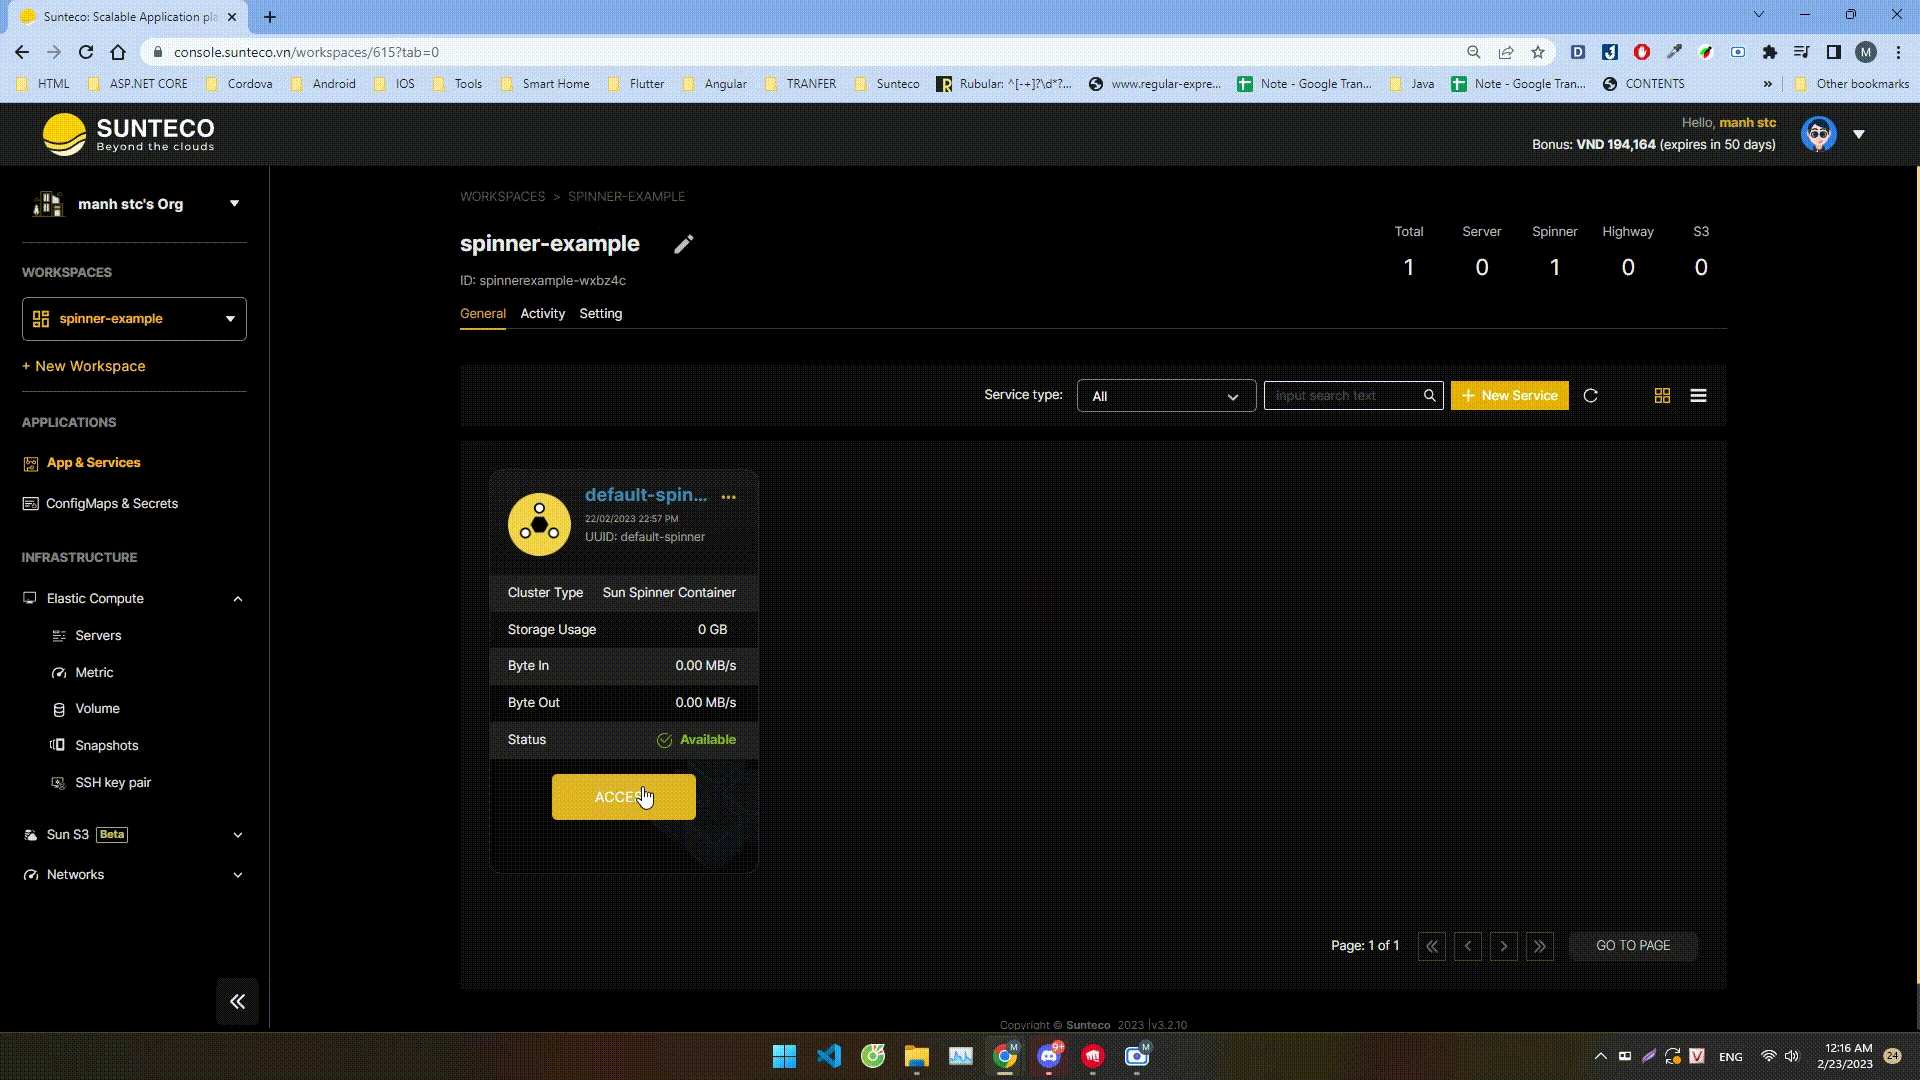Switch to list view layout
Image resolution: width=1920 pixels, height=1080 pixels.
coord(1698,396)
